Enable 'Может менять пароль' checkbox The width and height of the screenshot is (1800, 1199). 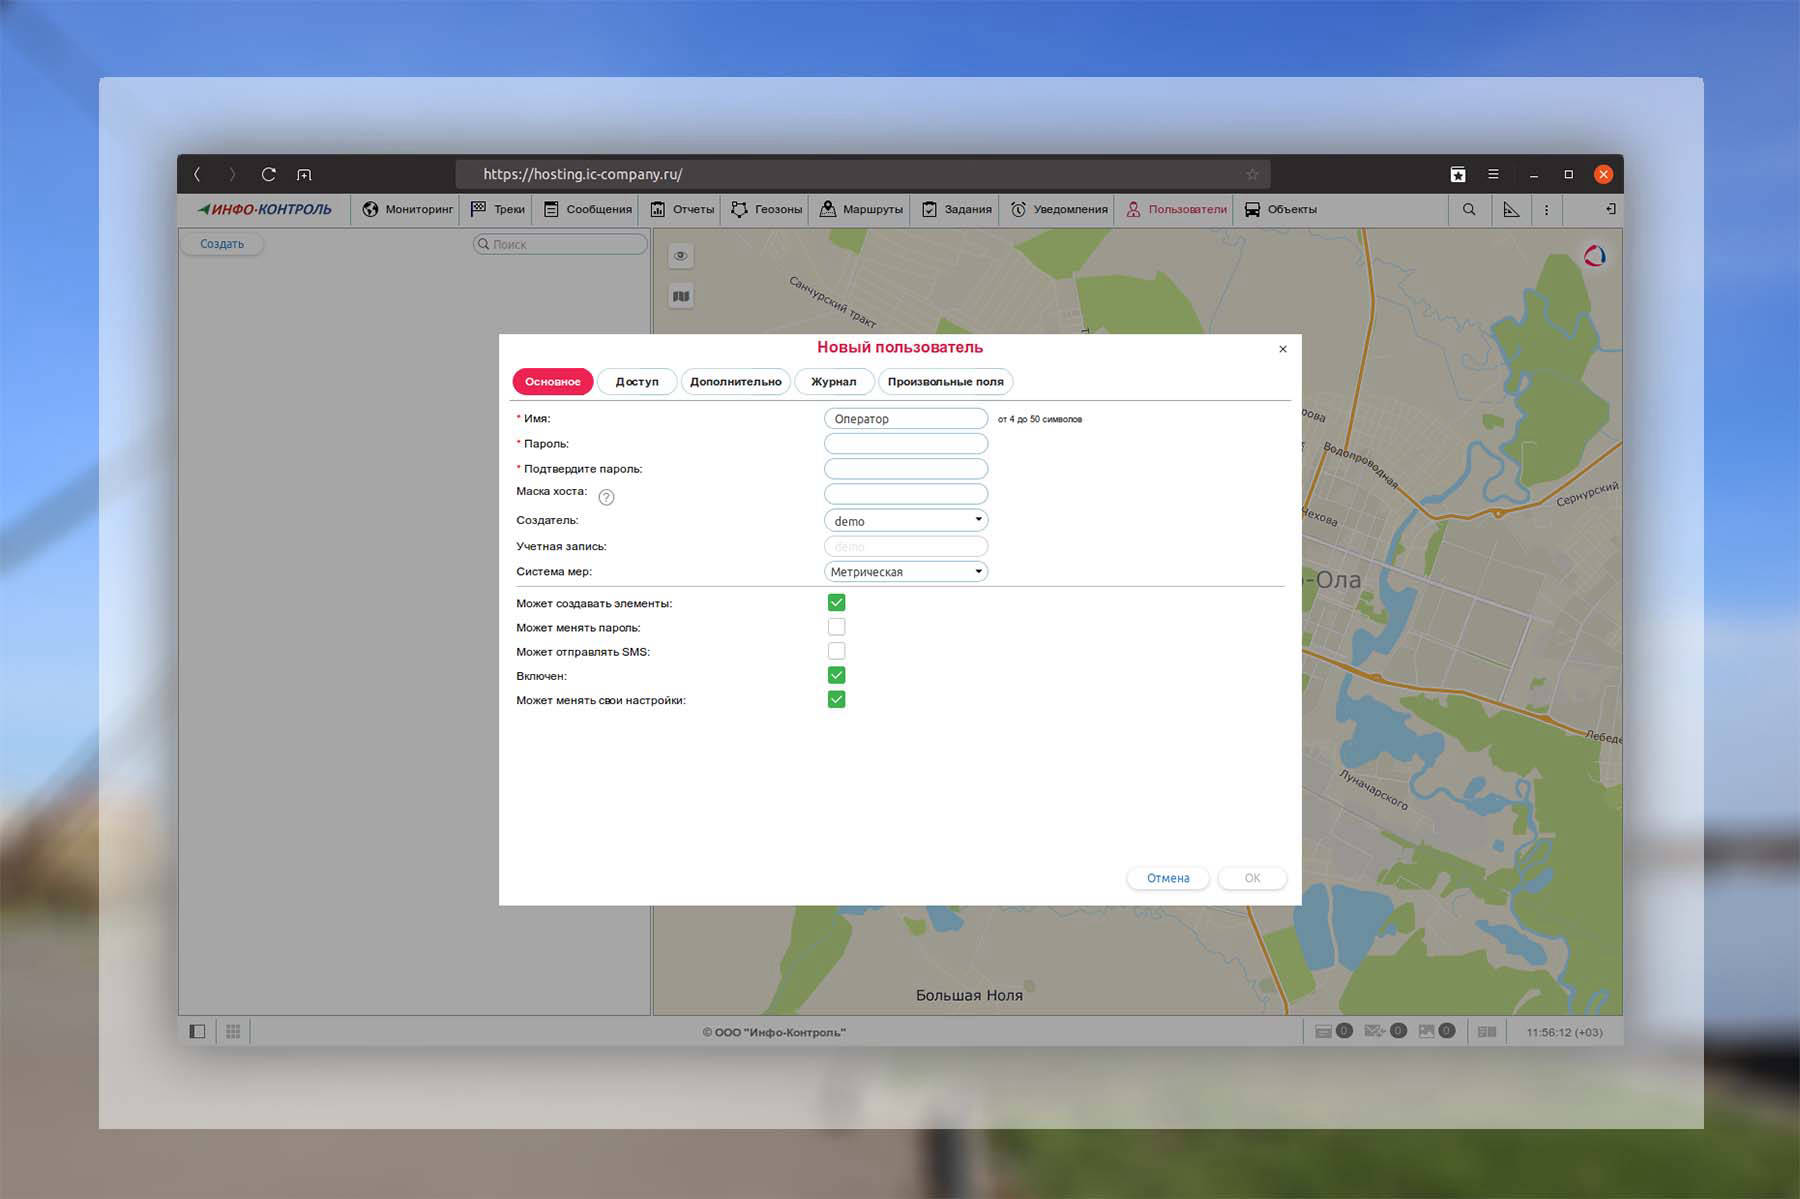point(836,627)
